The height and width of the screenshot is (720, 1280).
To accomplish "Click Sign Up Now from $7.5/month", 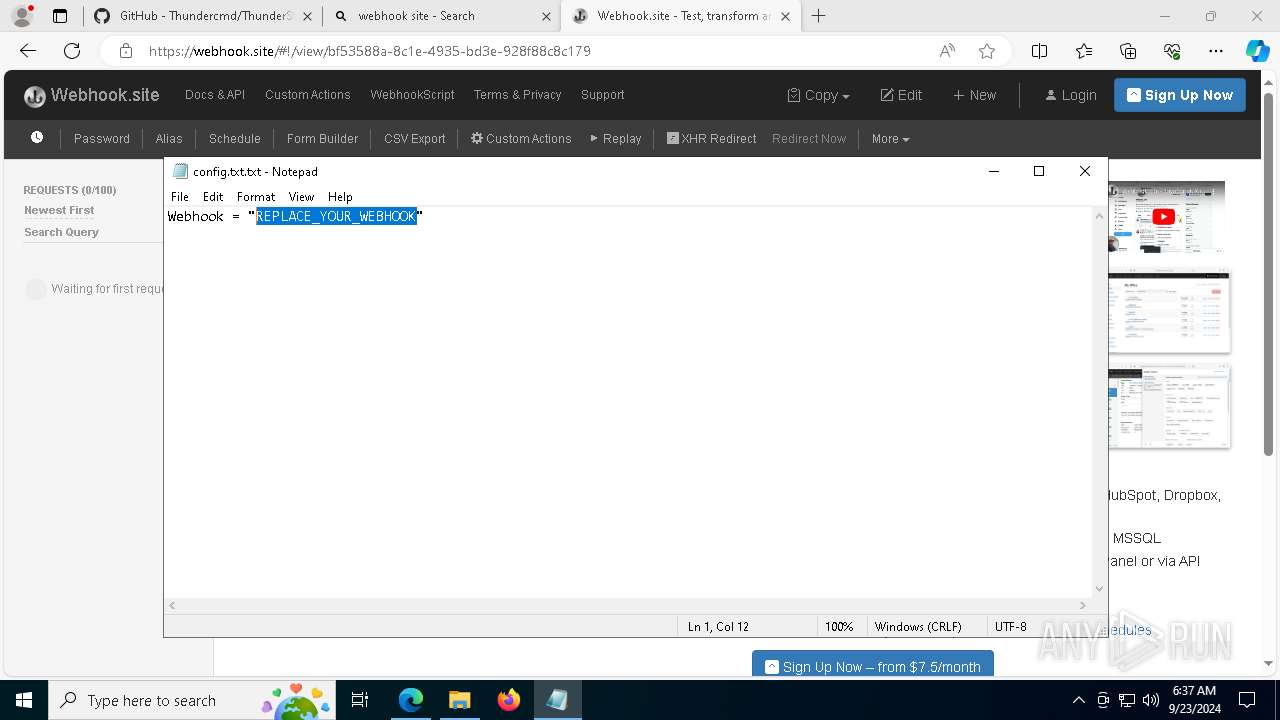I will [873, 666].
